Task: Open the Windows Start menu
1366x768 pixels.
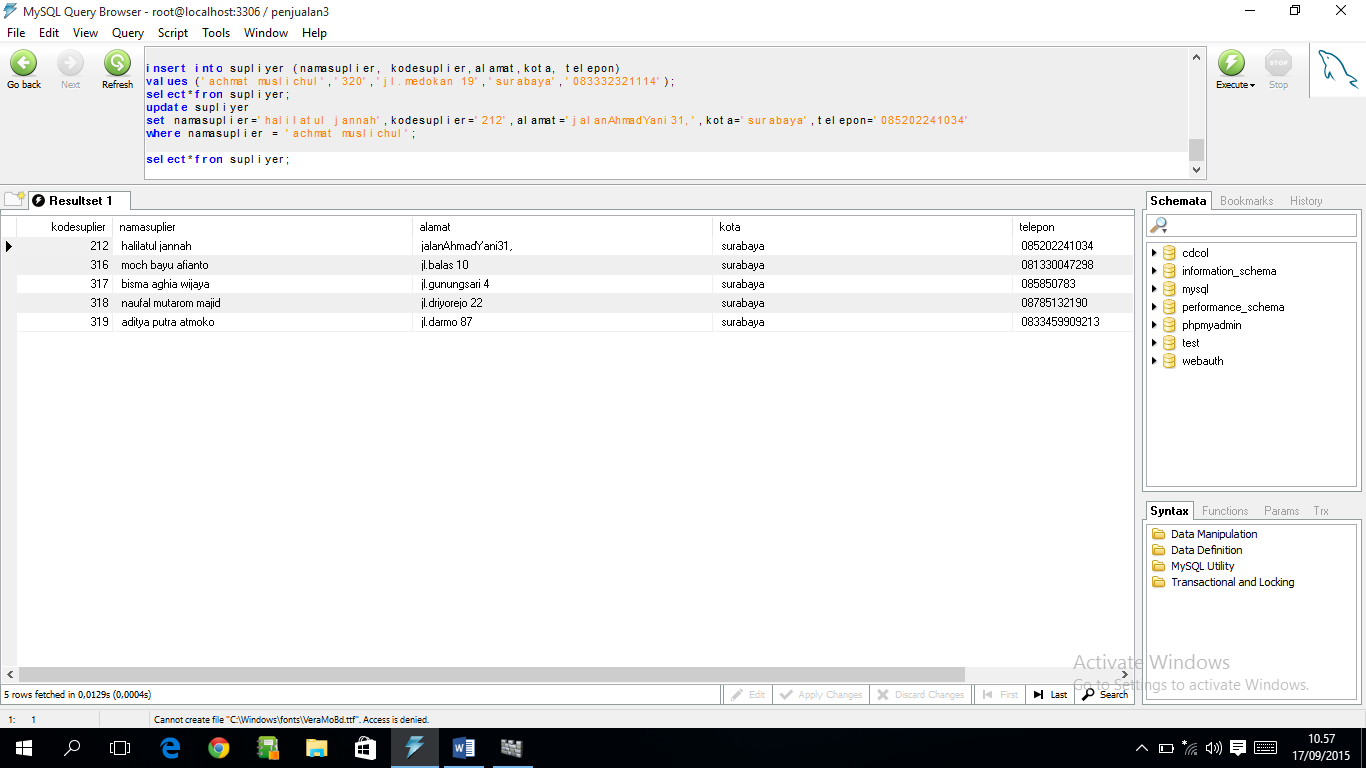Action: point(23,747)
